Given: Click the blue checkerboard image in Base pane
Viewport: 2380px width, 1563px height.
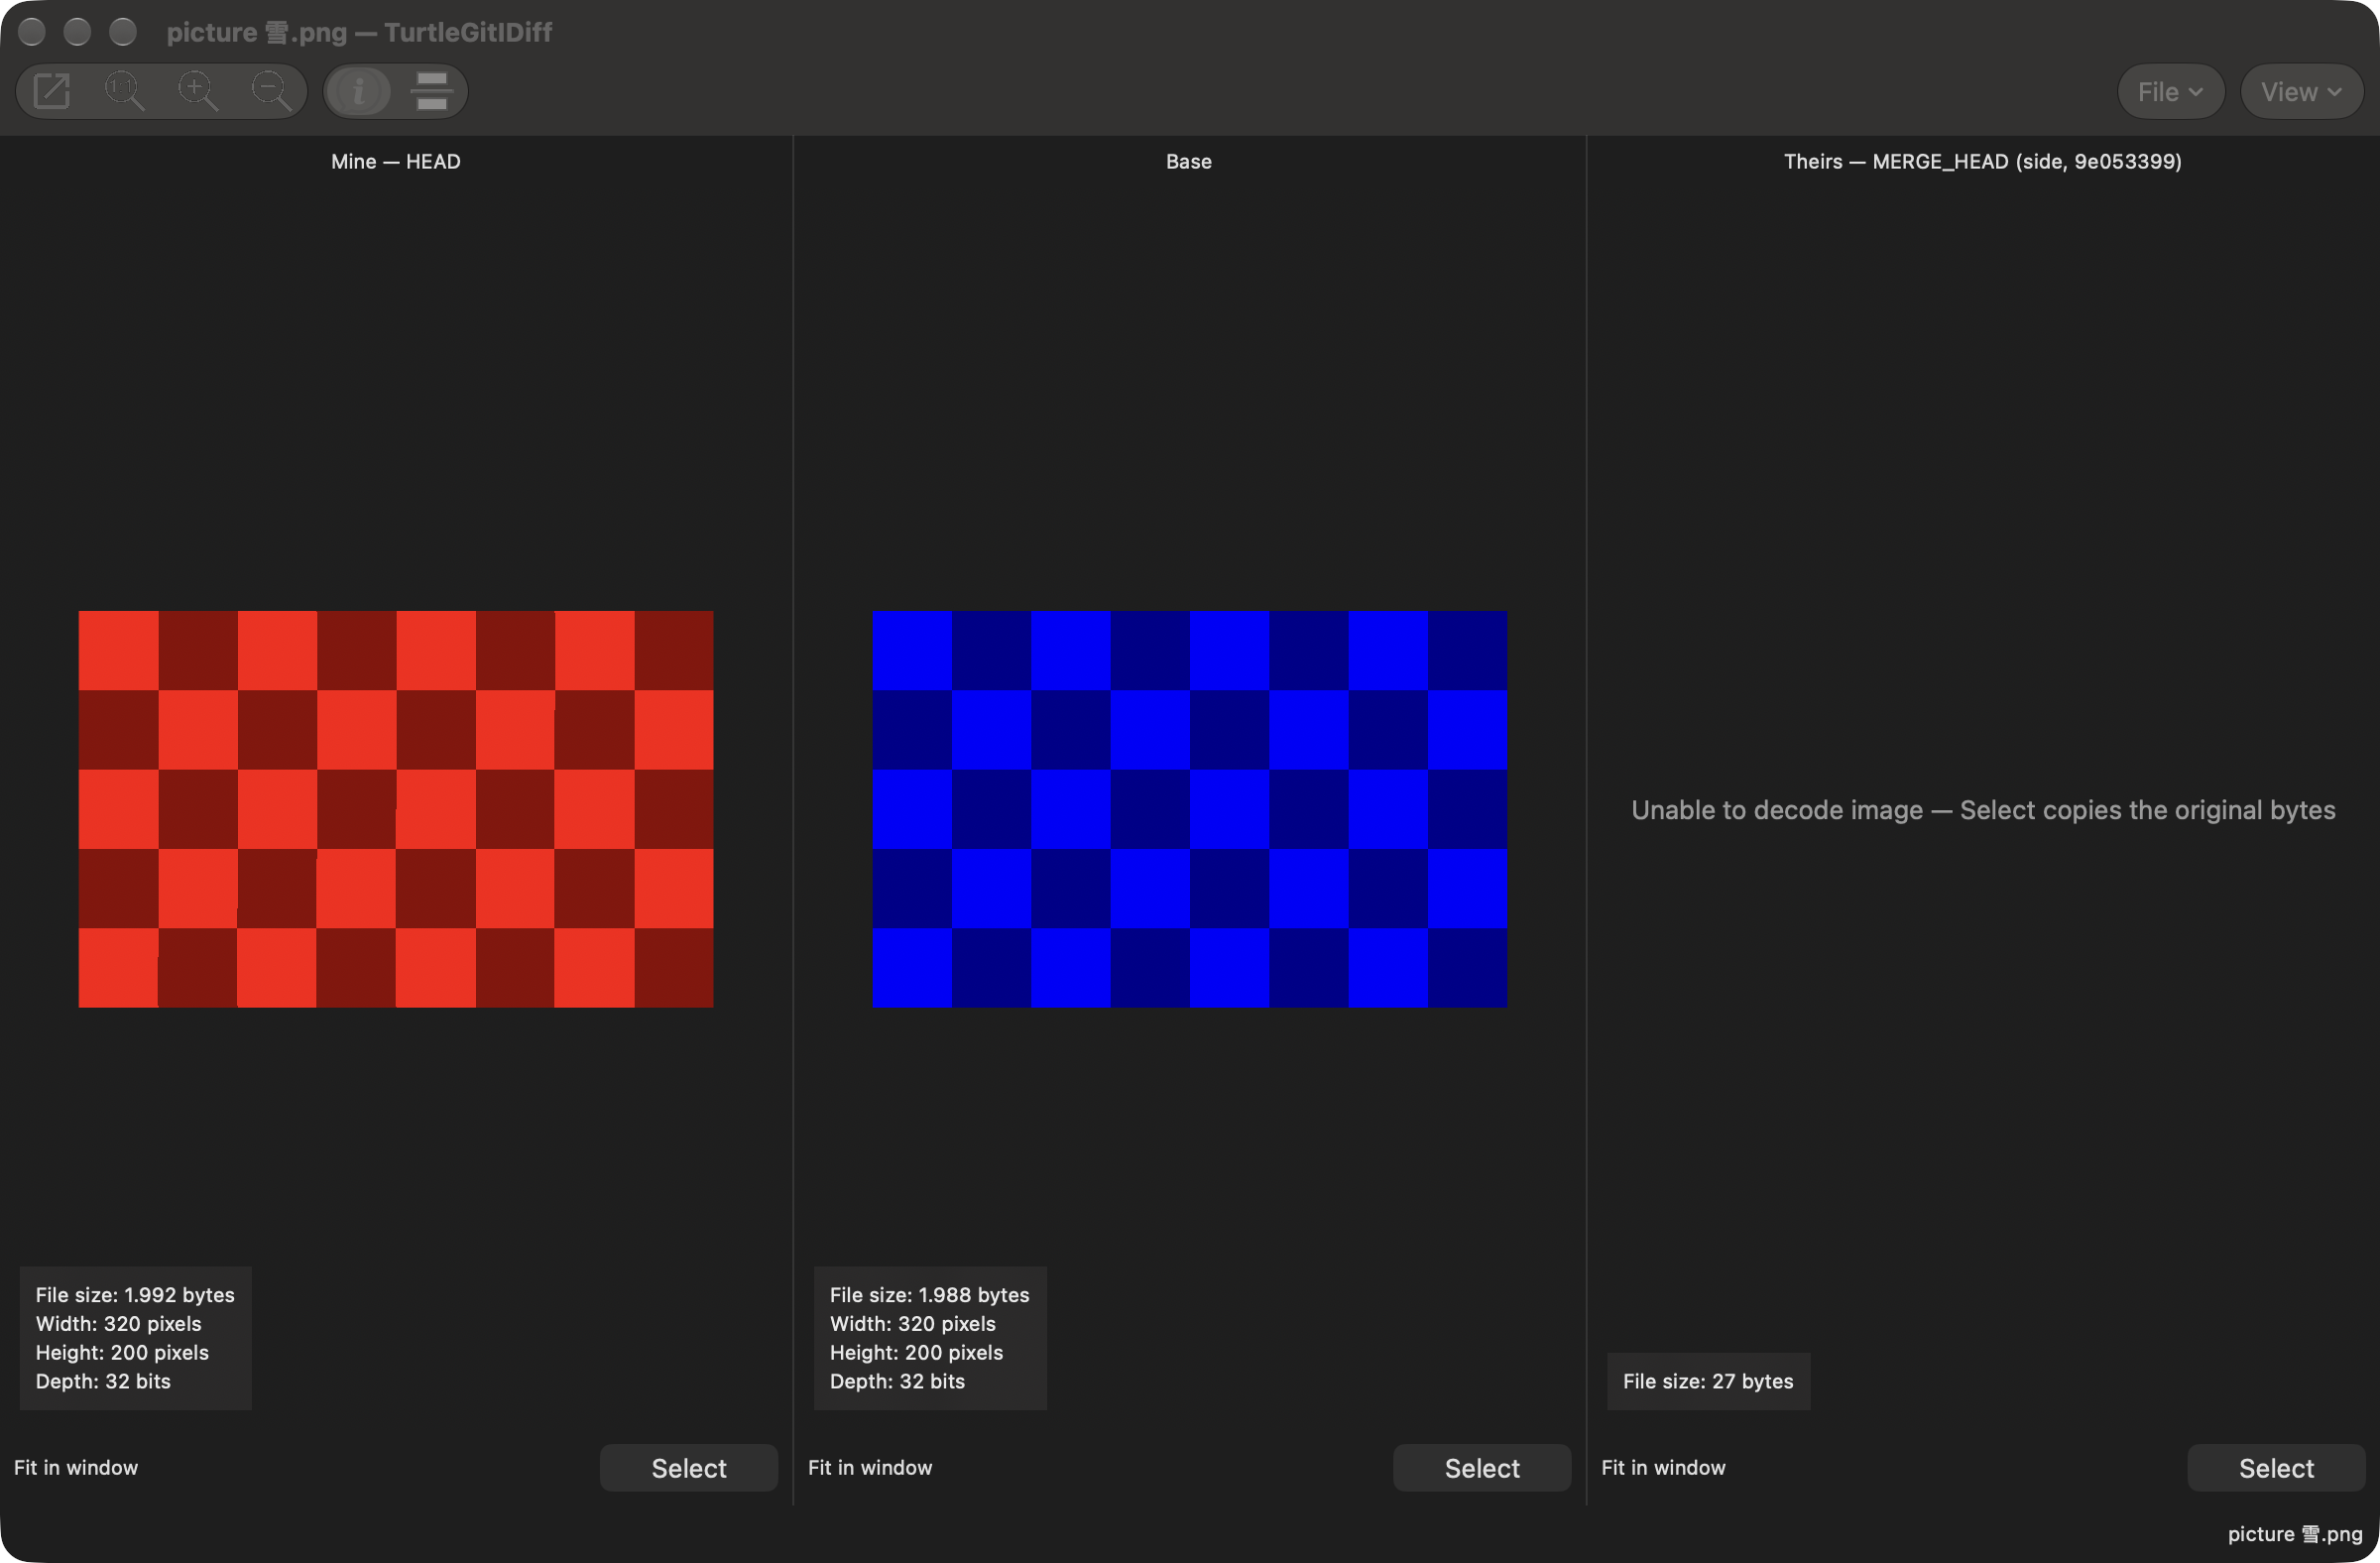Looking at the screenshot, I should pos(1190,809).
